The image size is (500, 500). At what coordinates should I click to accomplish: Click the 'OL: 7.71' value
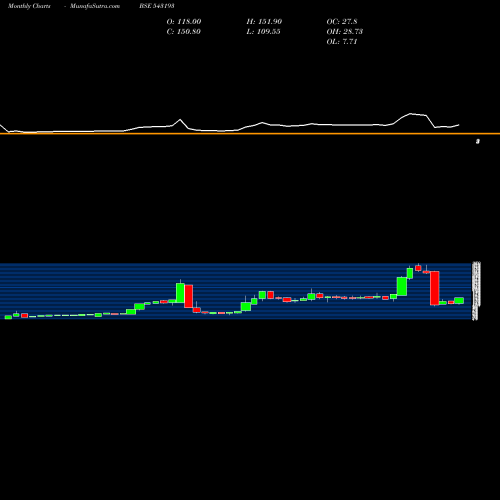click(342, 41)
